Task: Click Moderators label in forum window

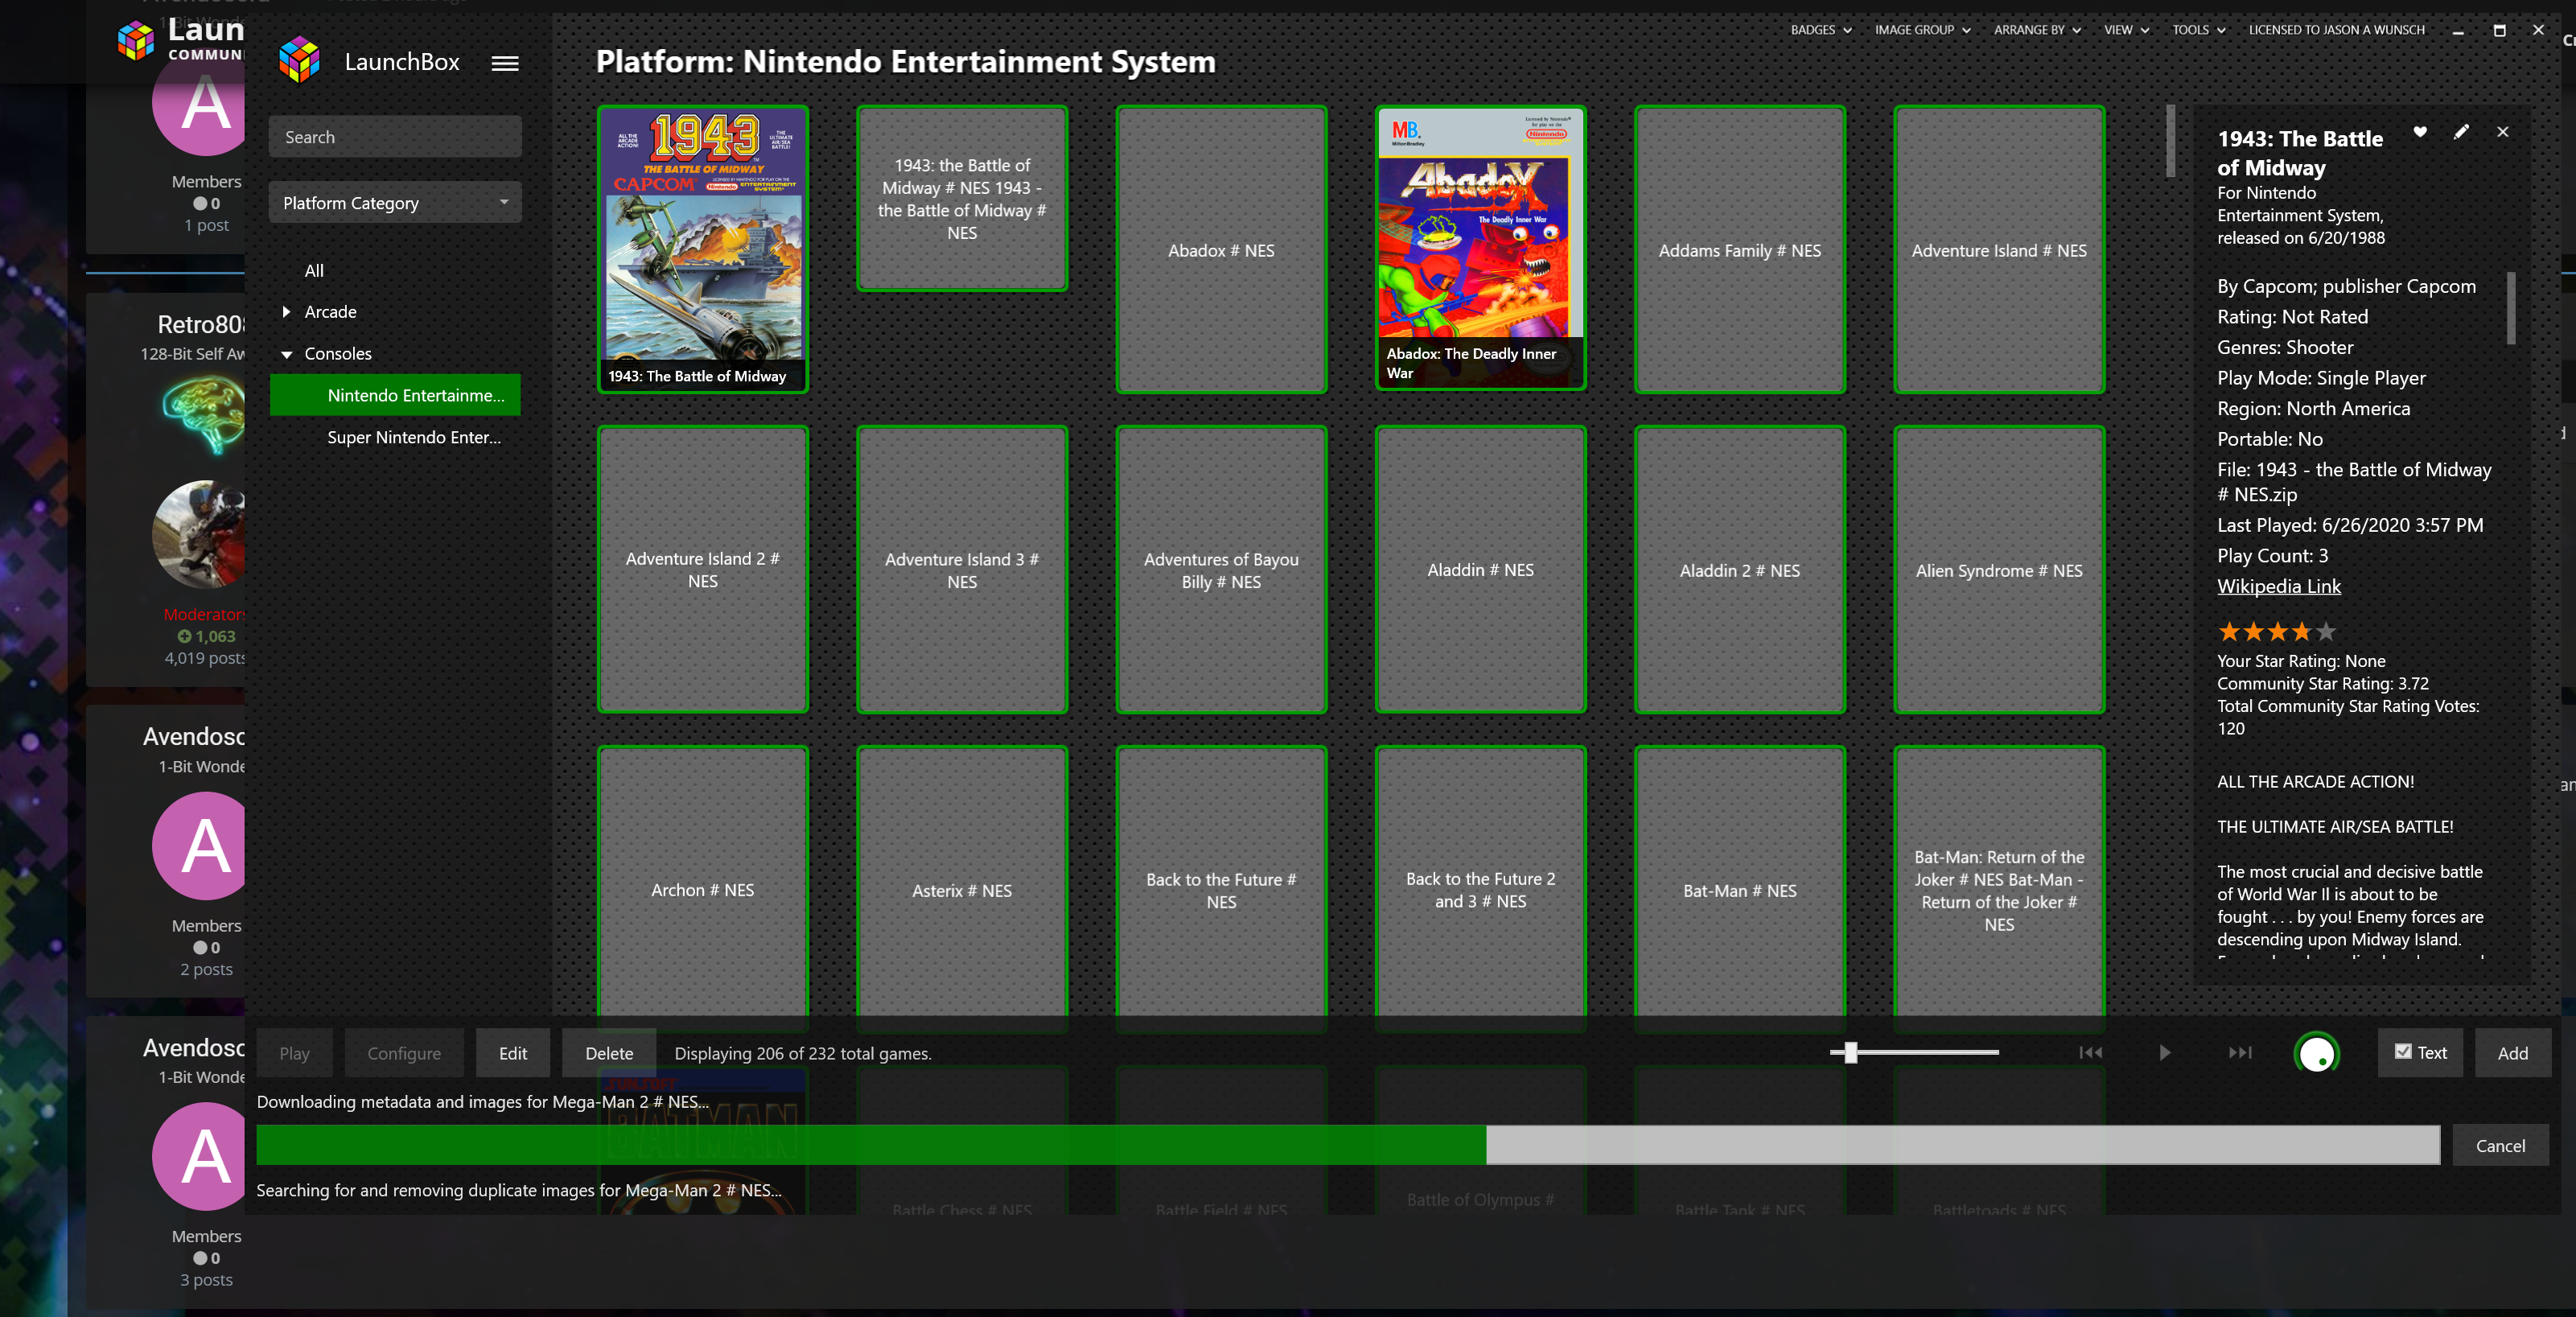Action: click(x=204, y=614)
